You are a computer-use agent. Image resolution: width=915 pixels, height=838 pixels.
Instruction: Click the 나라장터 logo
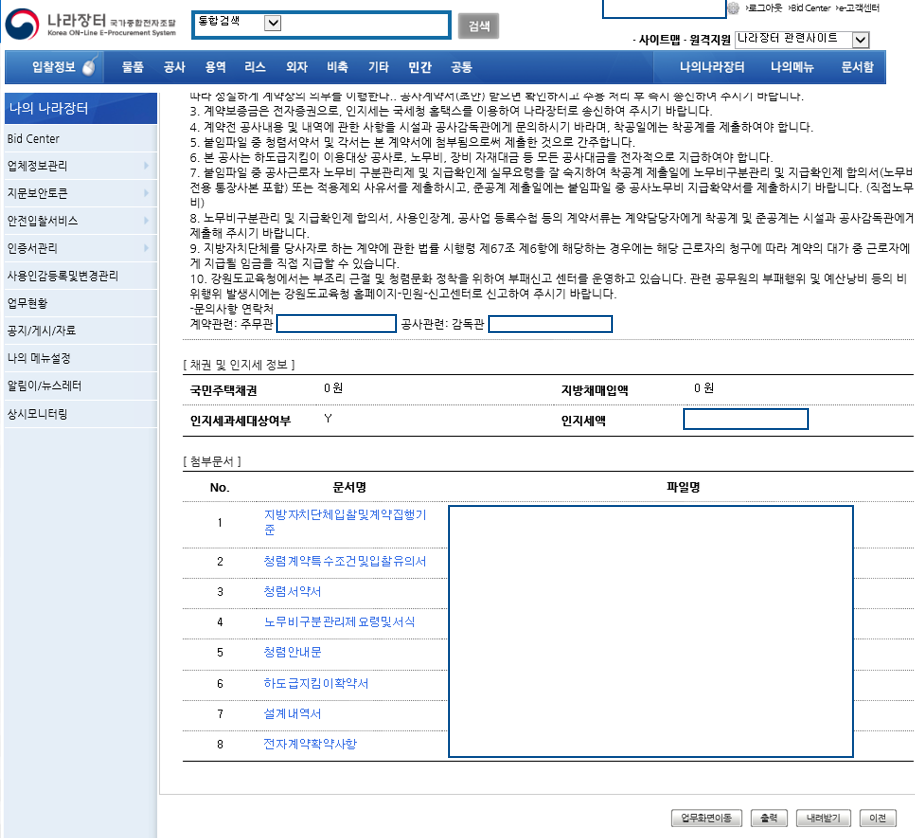pyautogui.click(x=90, y=24)
